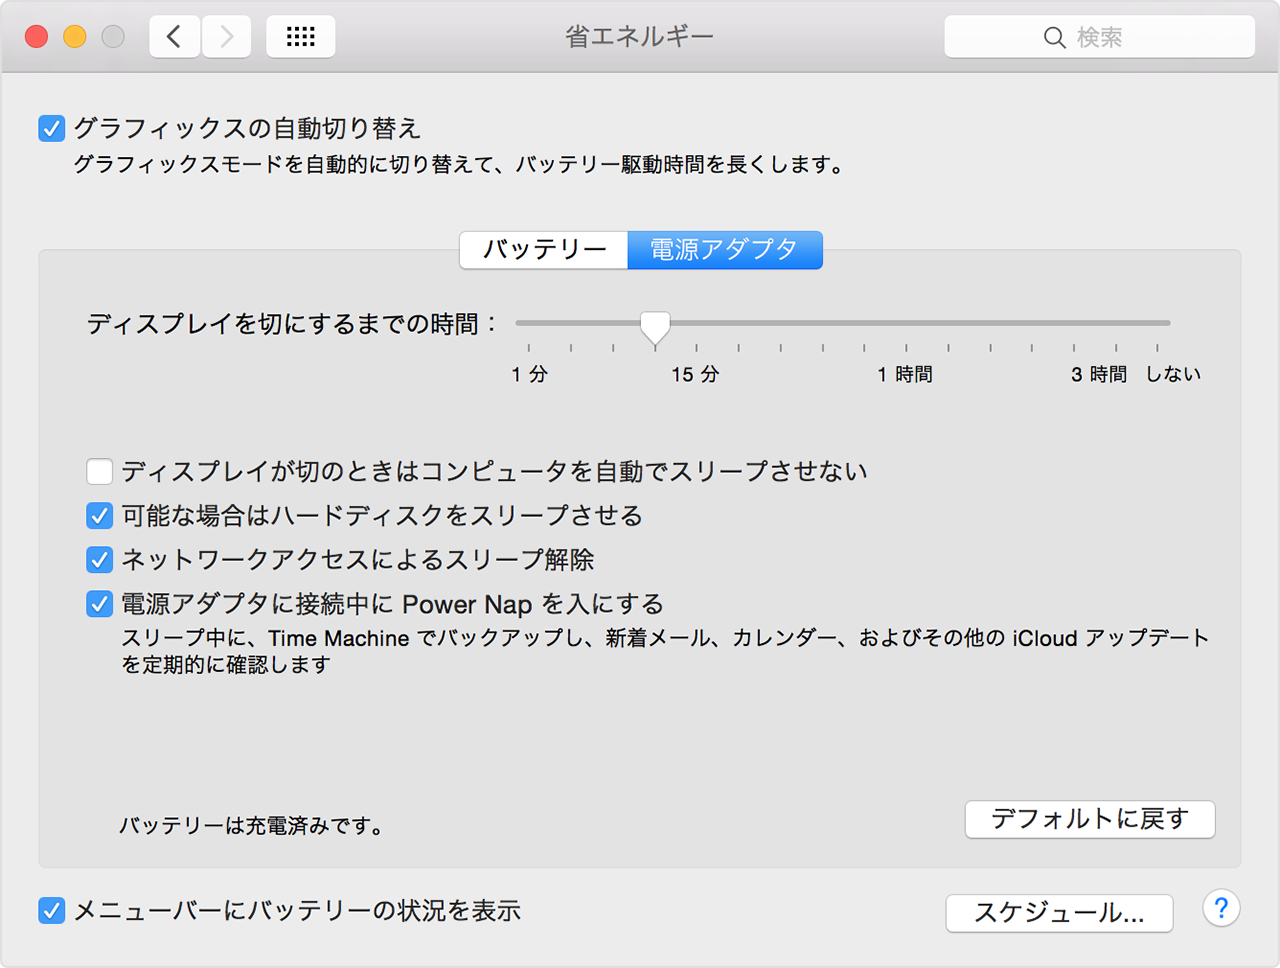
Task: Uncheck ネットワークアクセスによるスリープ解除
Action: click(x=99, y=559)
